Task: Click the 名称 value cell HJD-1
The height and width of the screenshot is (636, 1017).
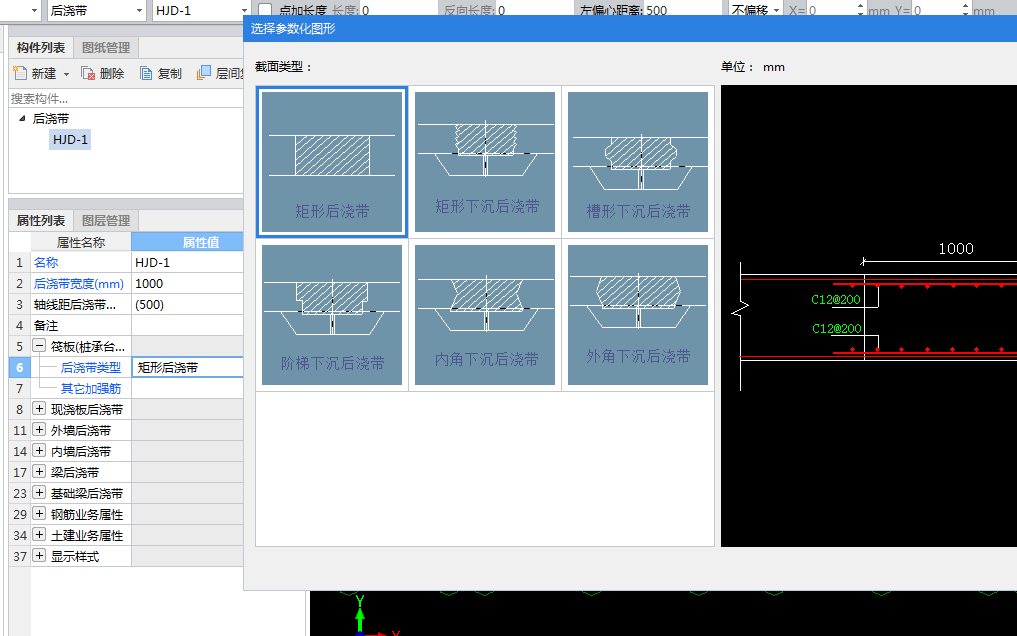Action: [x=187, y=263]
